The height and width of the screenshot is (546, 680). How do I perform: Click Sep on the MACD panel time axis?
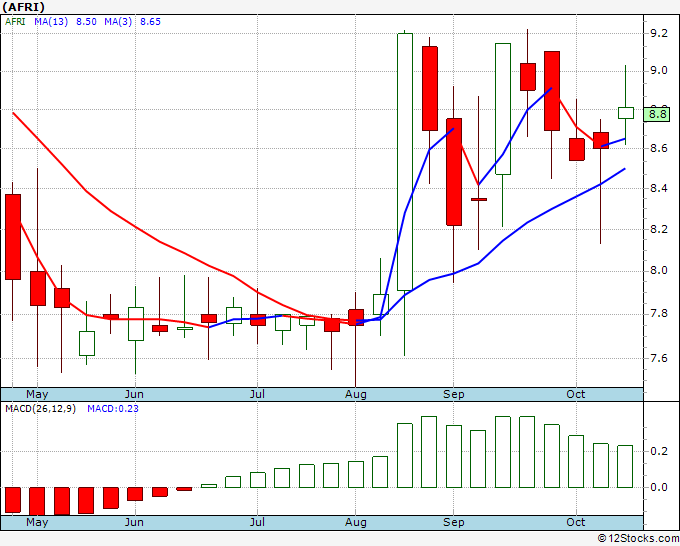454,522
